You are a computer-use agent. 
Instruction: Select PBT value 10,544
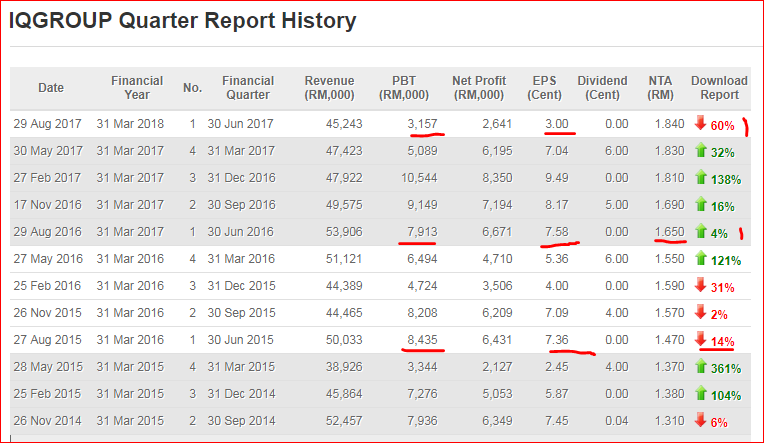[x=419, y=178]
